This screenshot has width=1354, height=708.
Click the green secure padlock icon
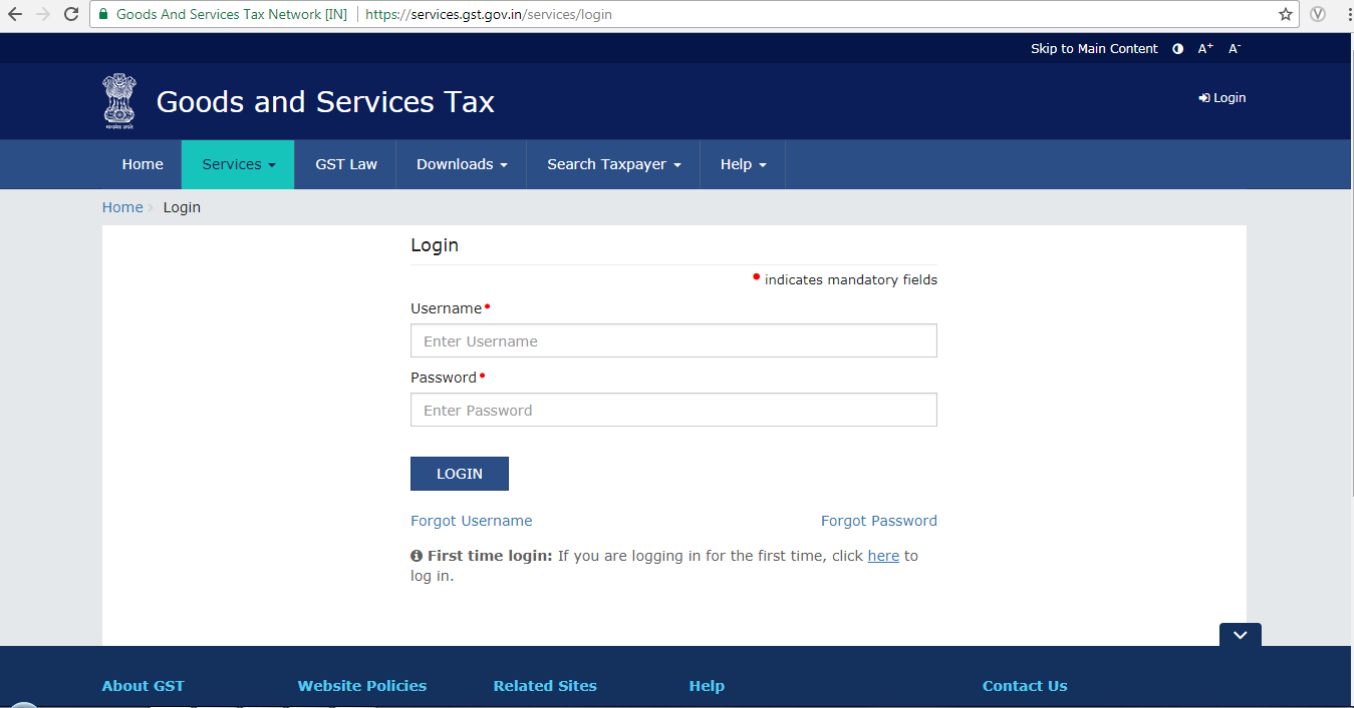(x=103, y=14)
